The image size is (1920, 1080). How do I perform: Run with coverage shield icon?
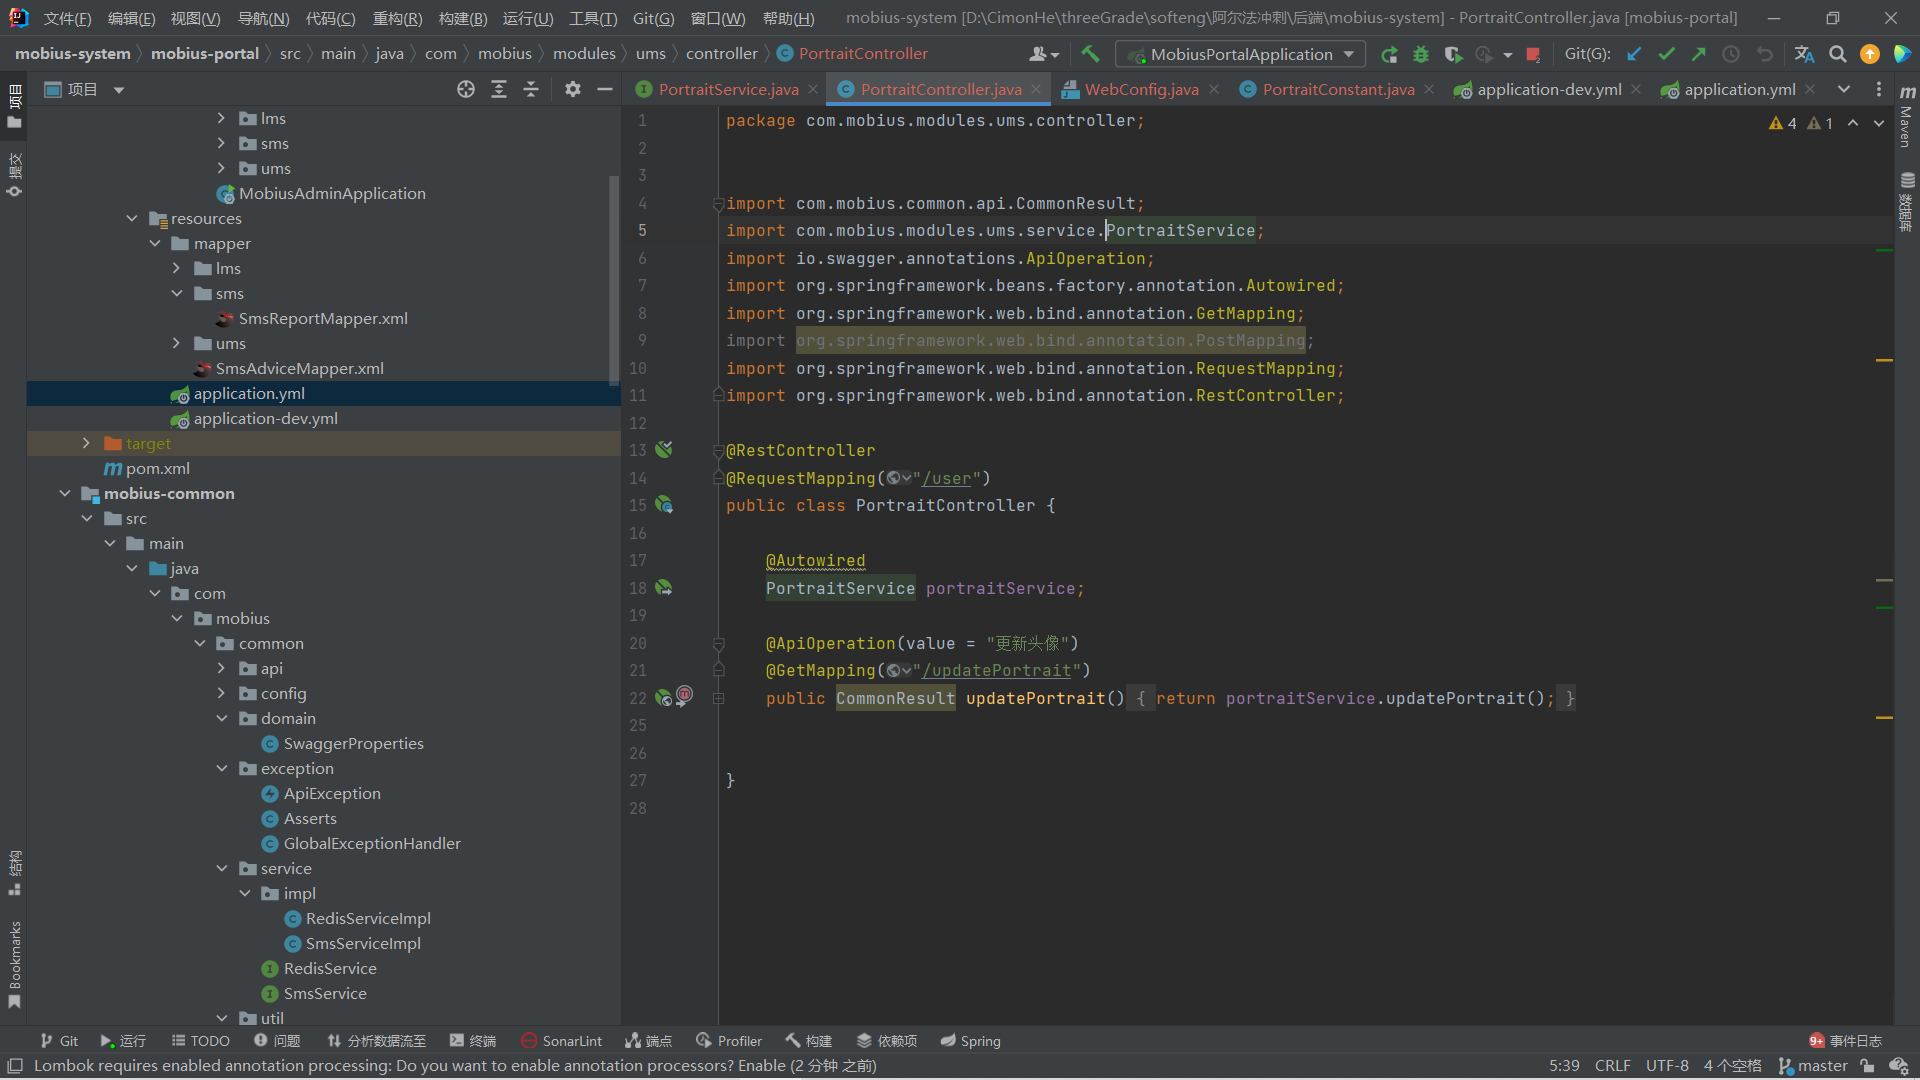point(1453,54)
